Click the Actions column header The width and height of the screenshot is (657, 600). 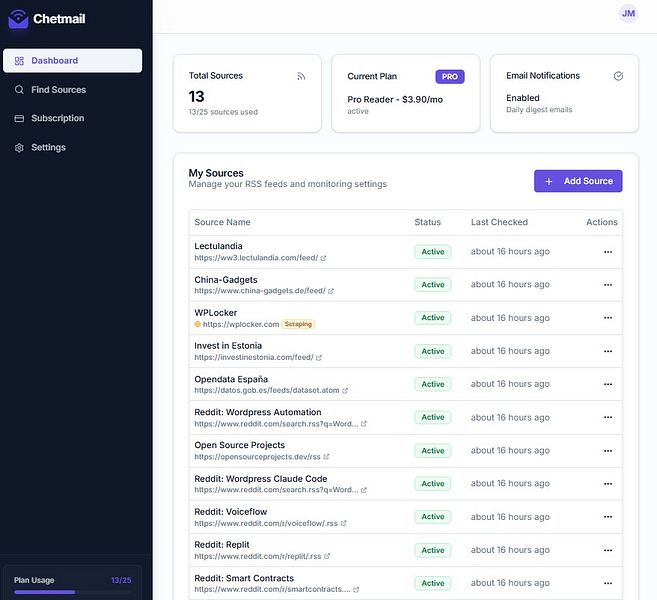602,222
